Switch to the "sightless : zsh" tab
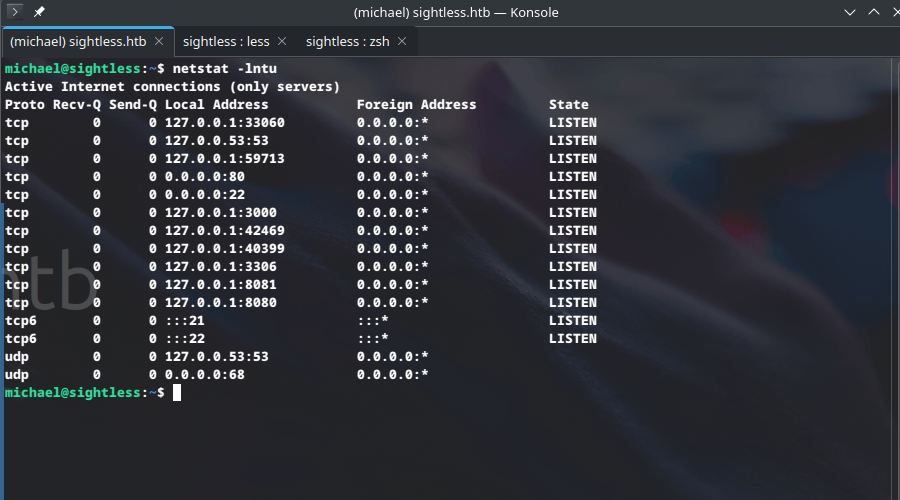This screenshot has height=500, width=900. coord(348,42)
